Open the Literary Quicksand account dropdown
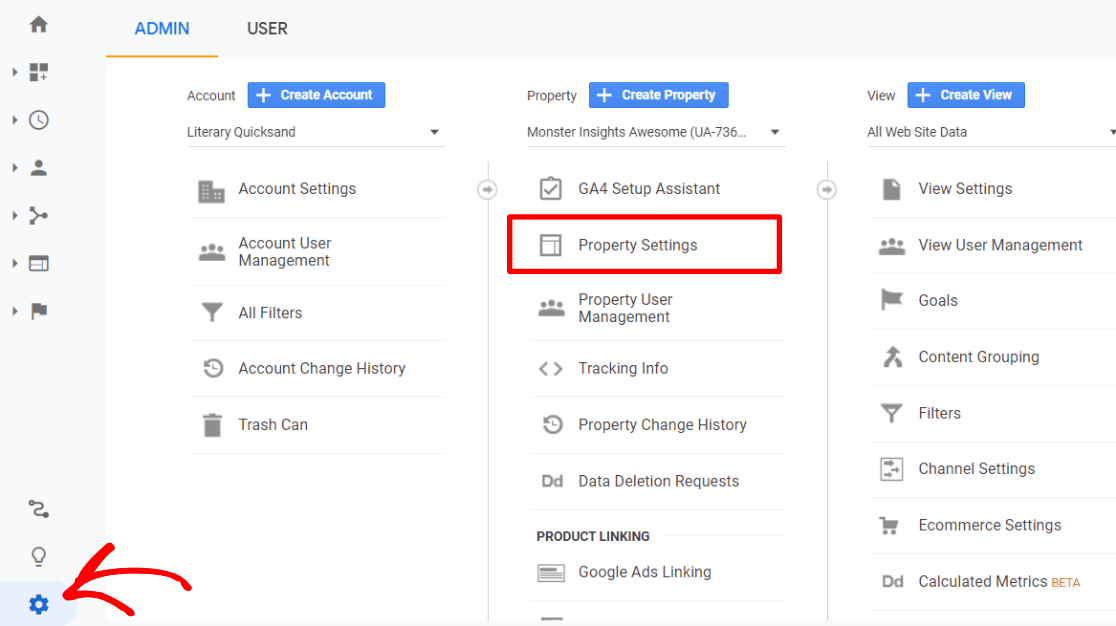 316,132
